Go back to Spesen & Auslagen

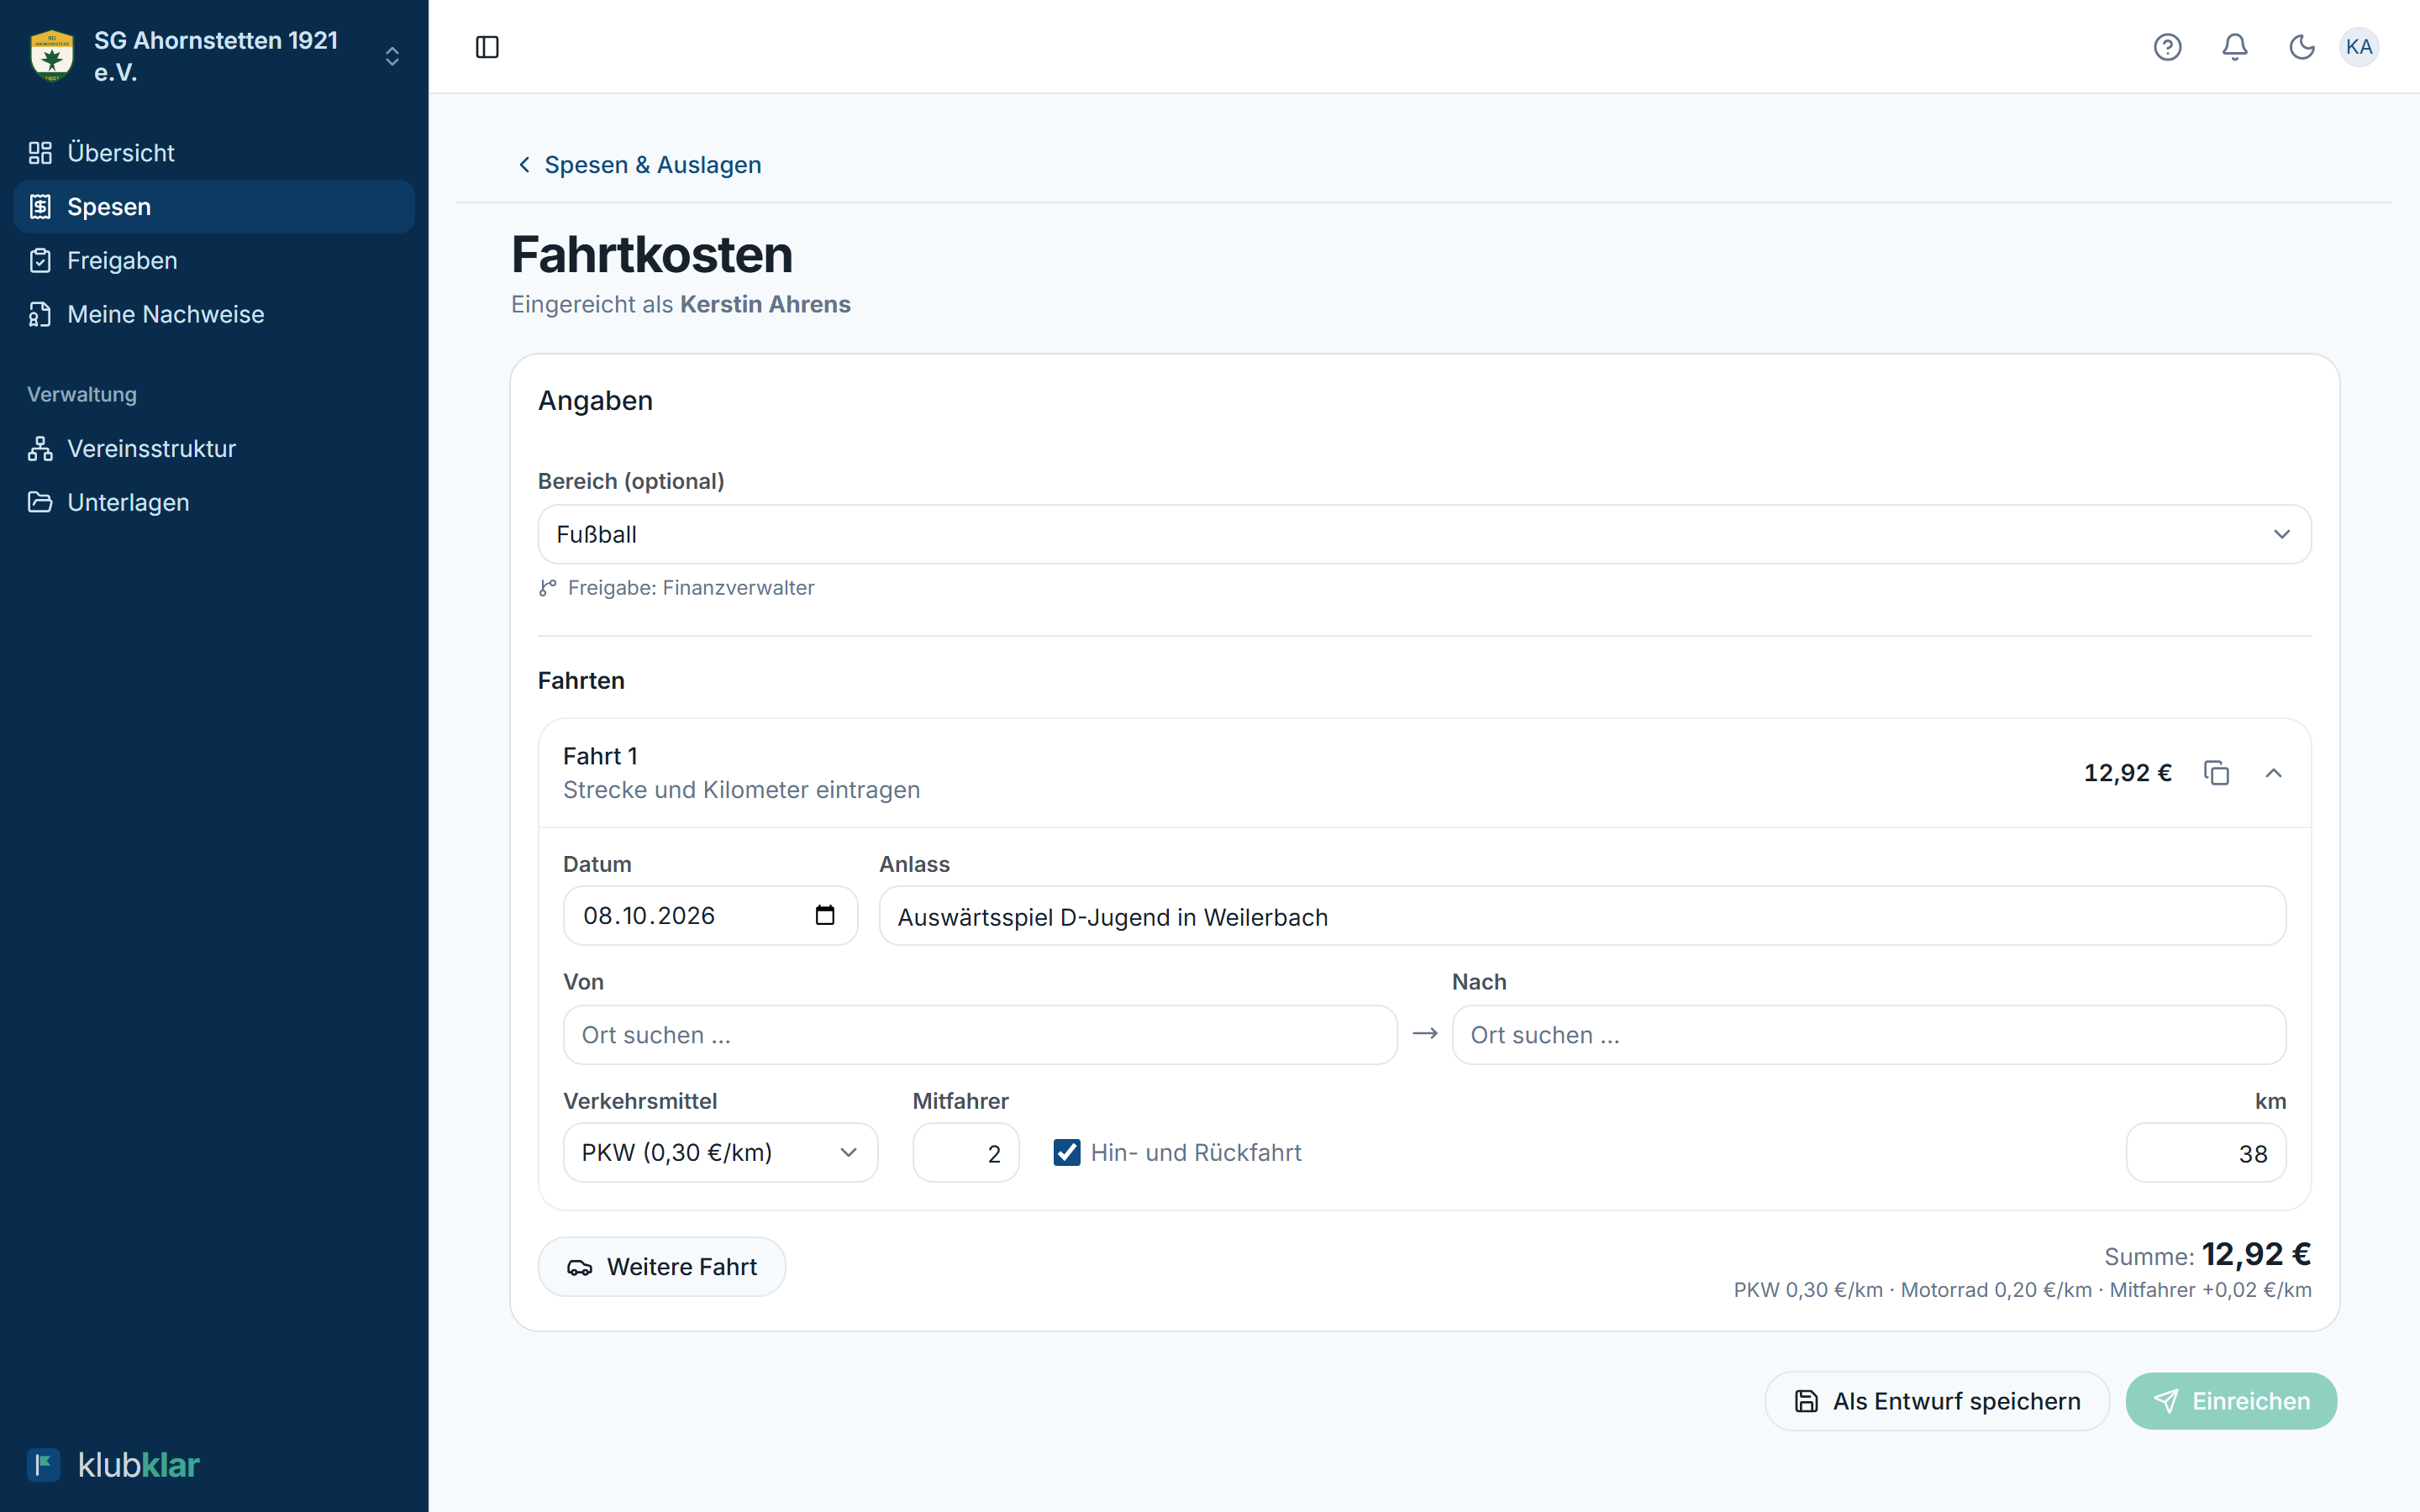tap(638, 165)
